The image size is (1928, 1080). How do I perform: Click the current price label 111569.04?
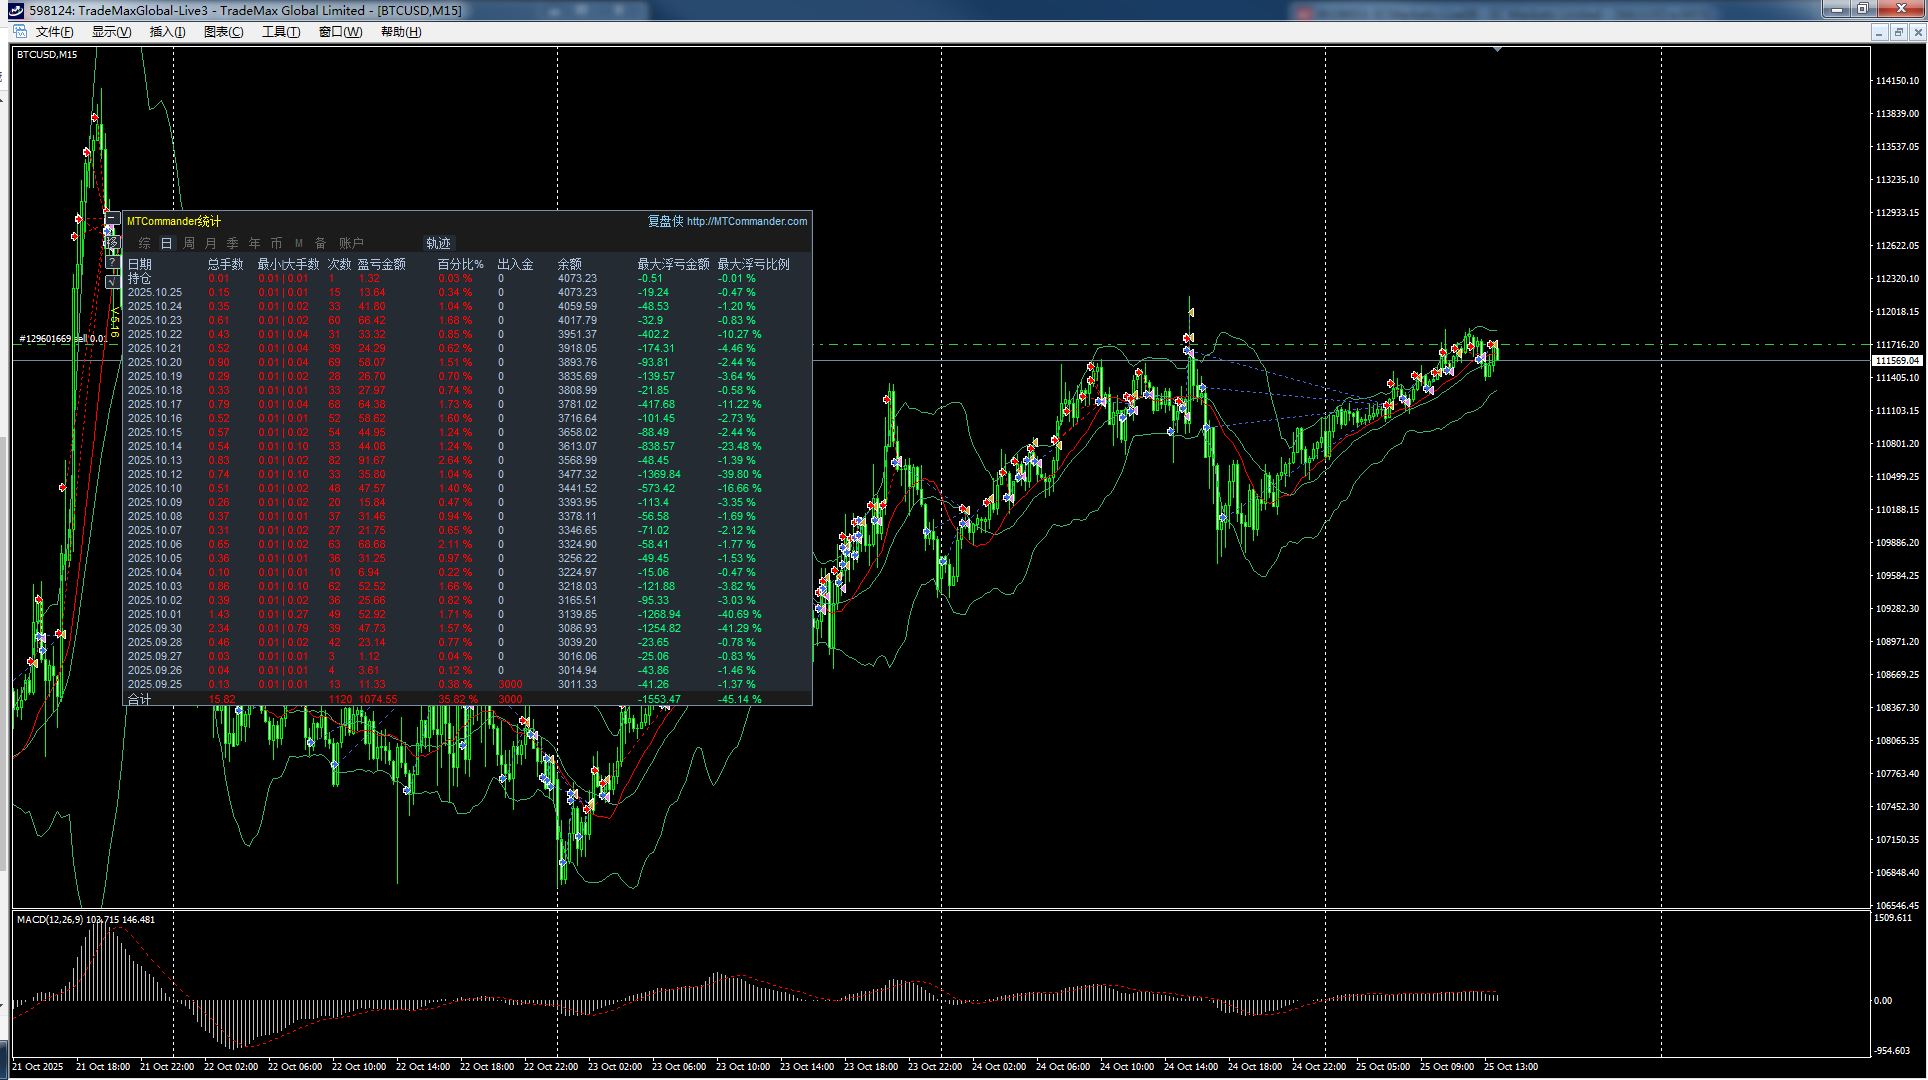tap(1896, 360)
